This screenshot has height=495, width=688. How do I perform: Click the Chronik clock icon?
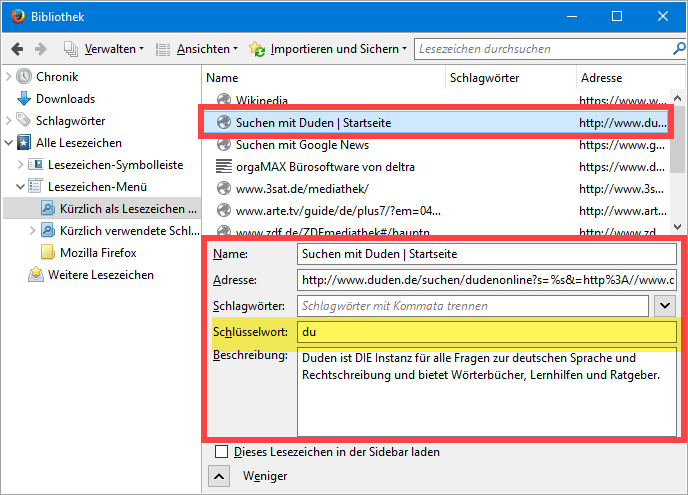click(x=24, y=76)
